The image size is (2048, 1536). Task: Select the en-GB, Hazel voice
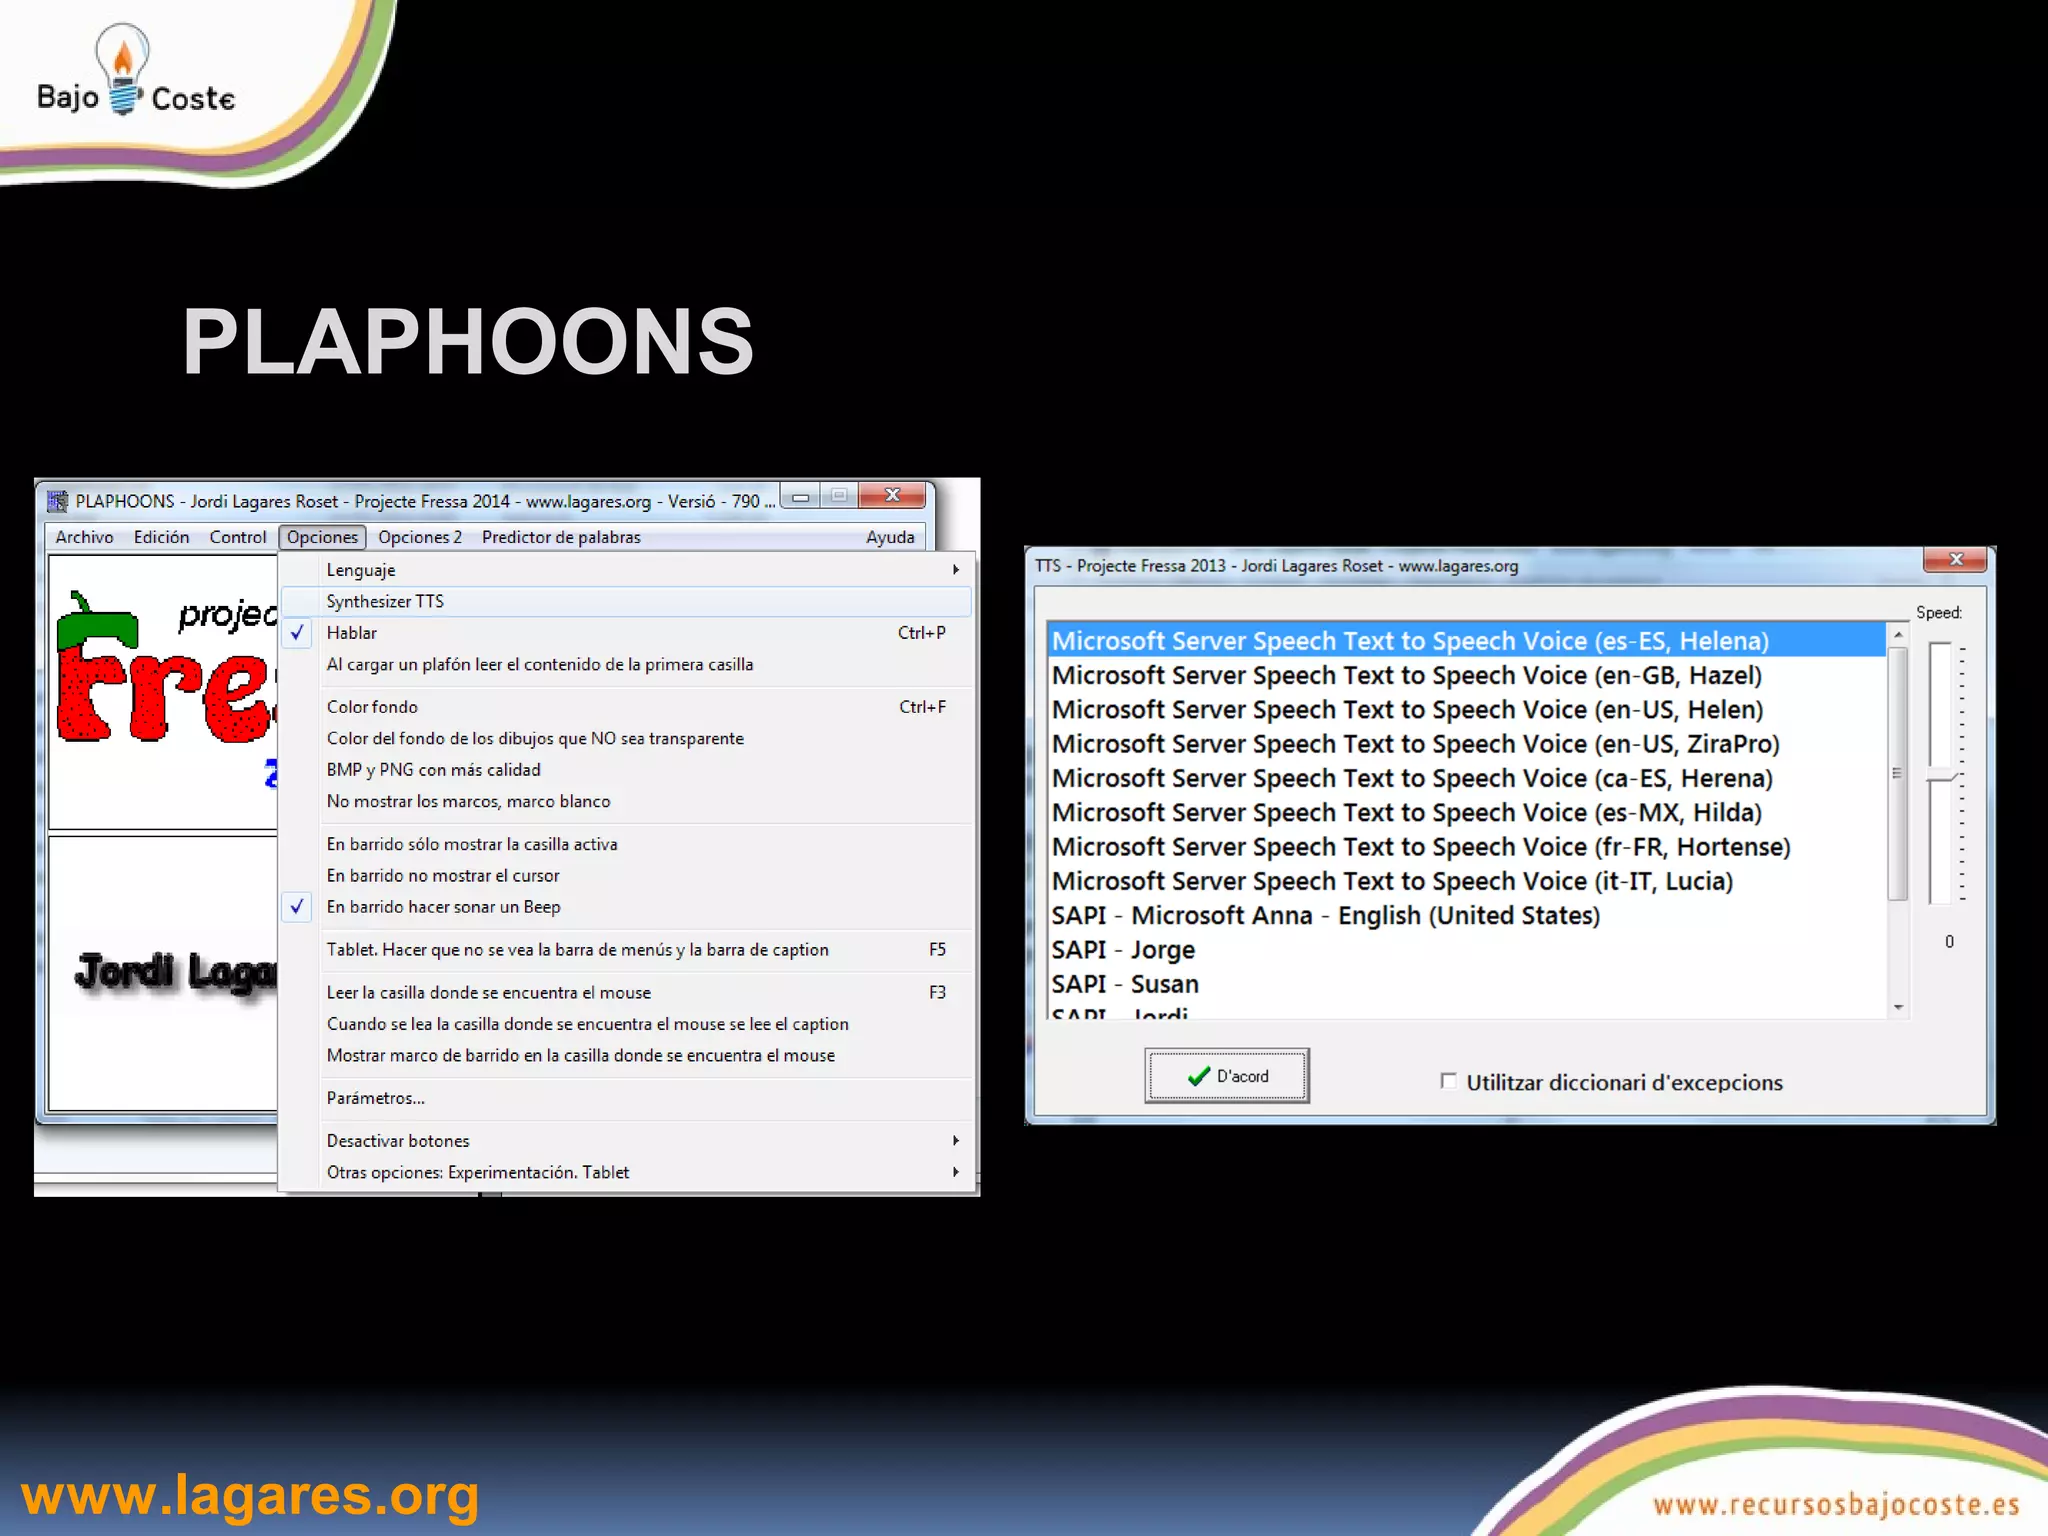pos(1467,675)
